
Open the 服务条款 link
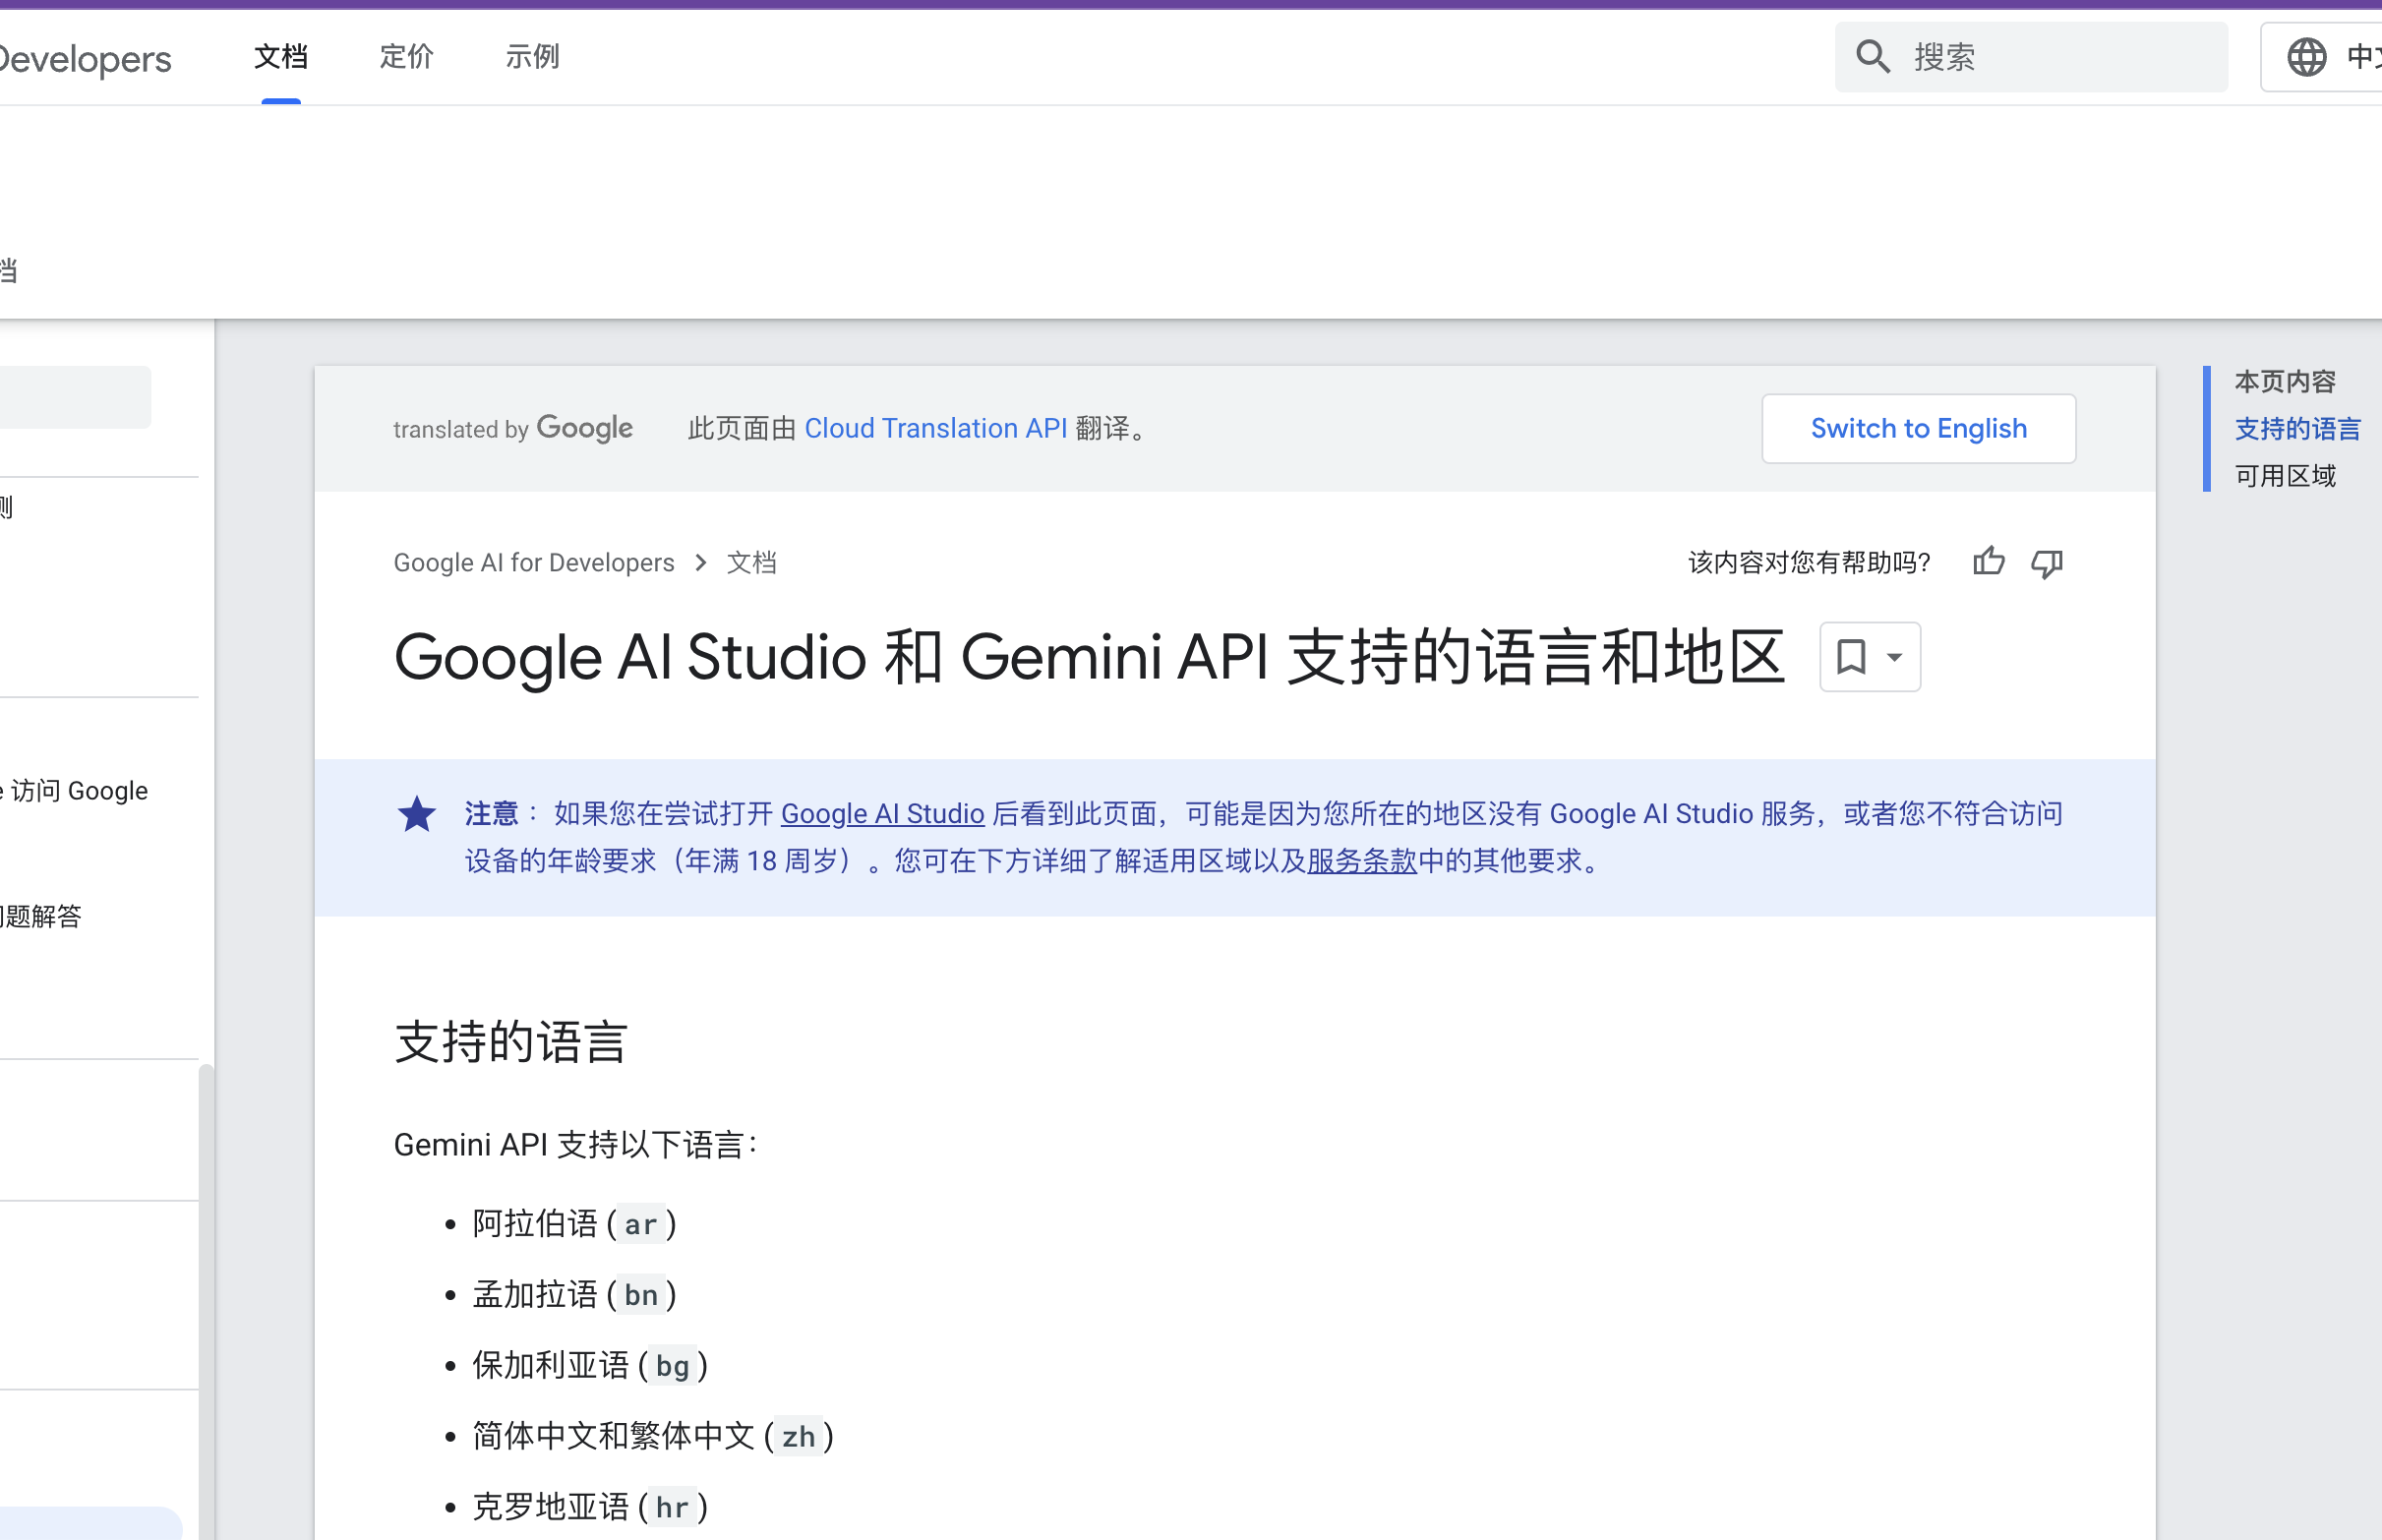tap(1361, 861)
